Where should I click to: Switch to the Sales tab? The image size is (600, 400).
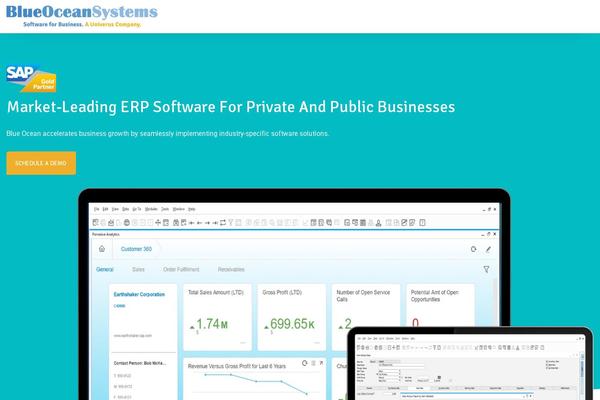point(138,269)
